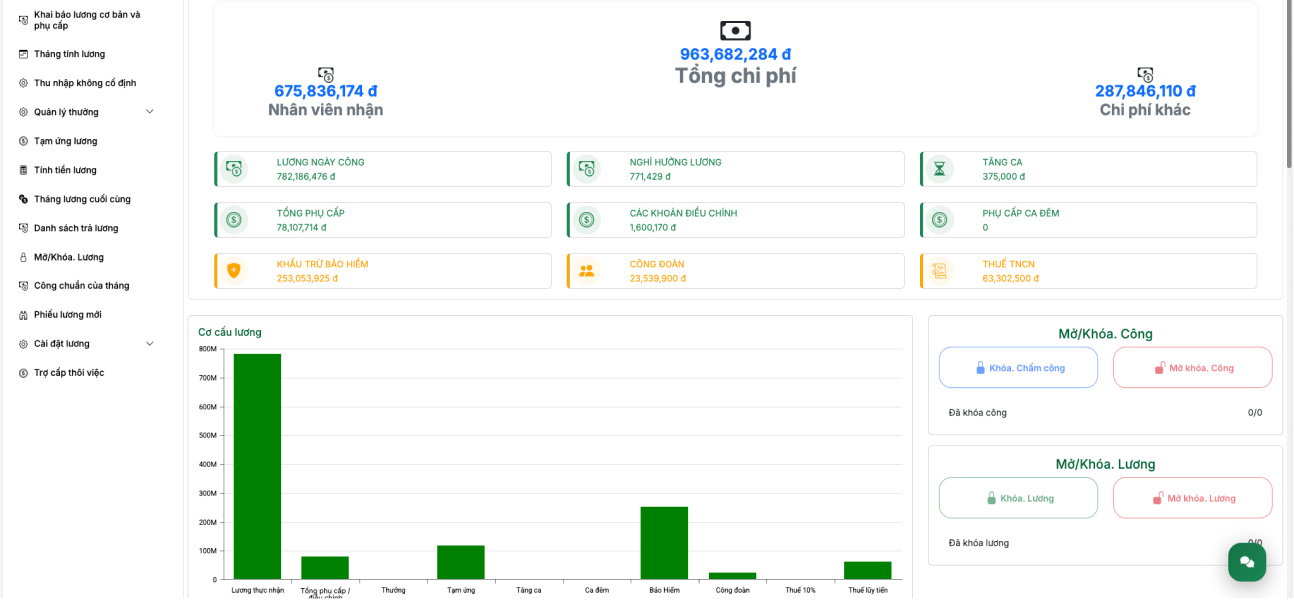Open Thu nhập không cố định menu item
1294x600 pixels.
pos(85,83)
